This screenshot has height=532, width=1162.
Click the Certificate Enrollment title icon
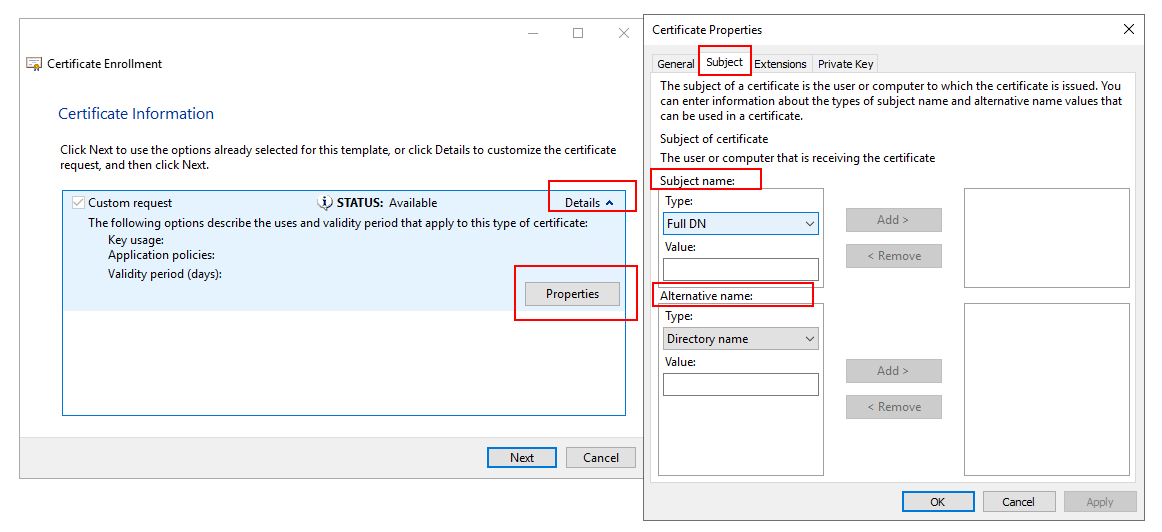[x=34, y=64]
